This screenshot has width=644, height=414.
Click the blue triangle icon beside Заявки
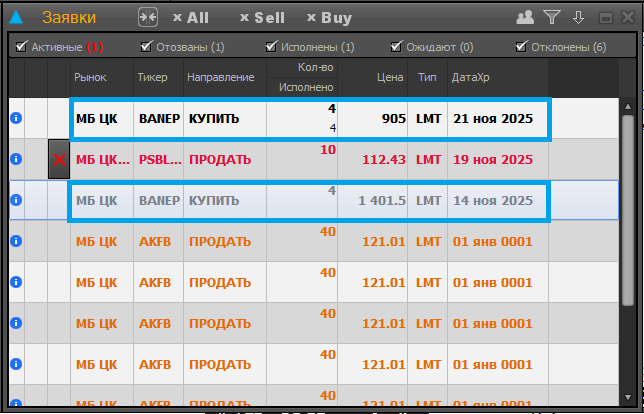click(16, 18)
